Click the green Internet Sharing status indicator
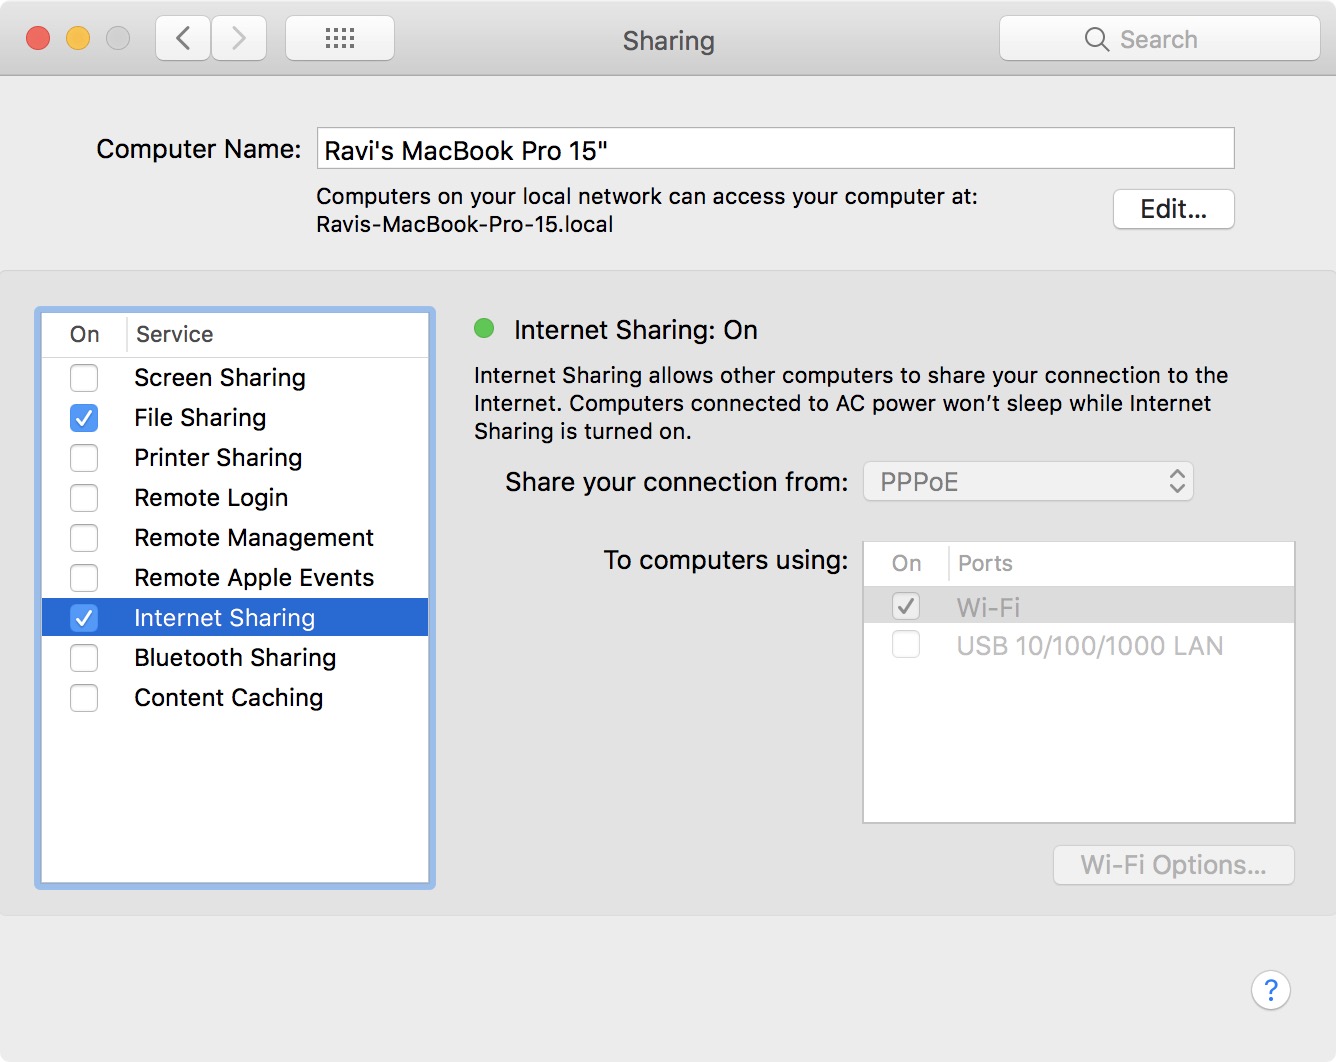Viewport: 1336px width, 1062px height. pyautogui.click(x=484, y=328)
